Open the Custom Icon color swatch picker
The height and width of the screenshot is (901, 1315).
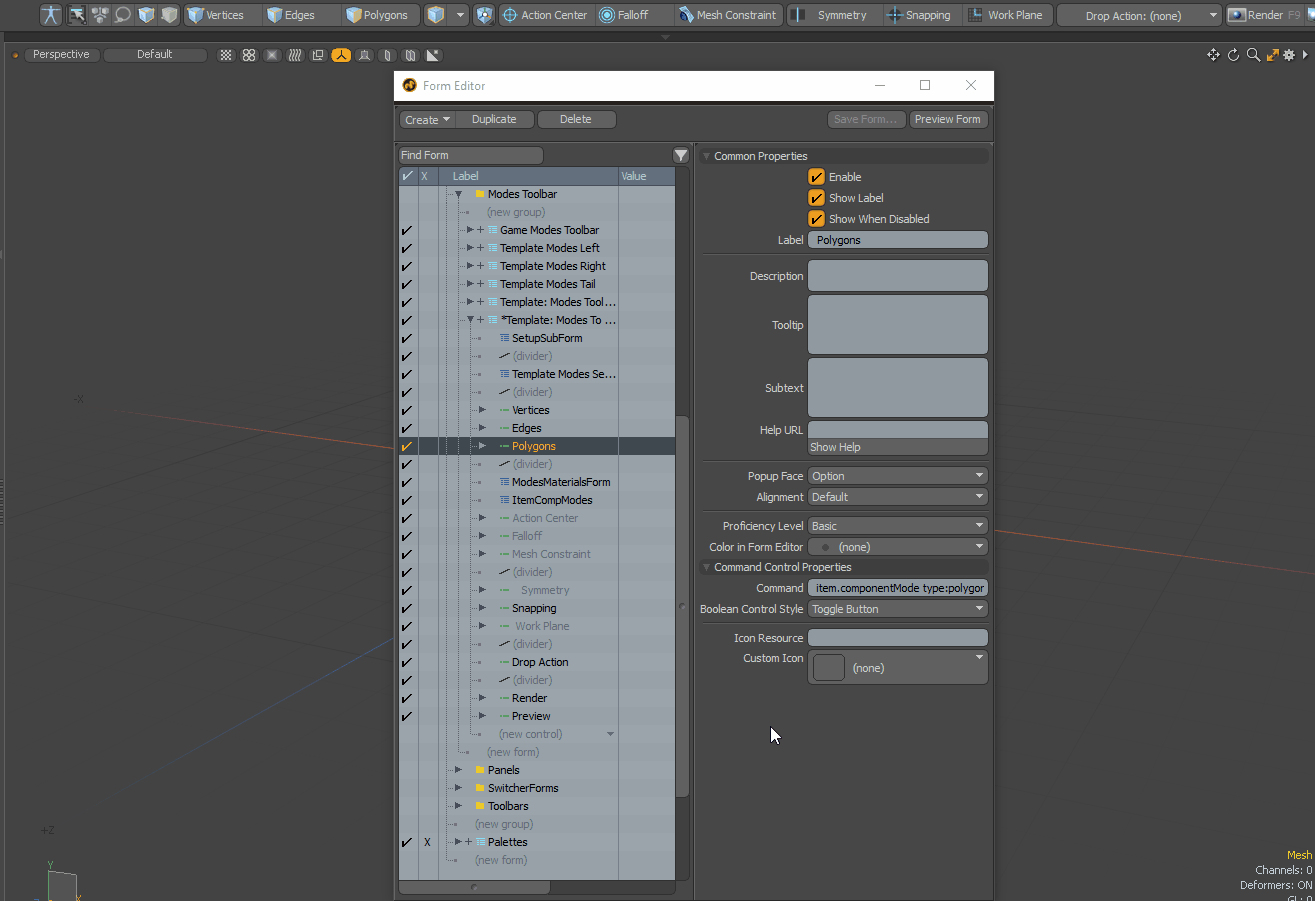[x=828, y=667]
